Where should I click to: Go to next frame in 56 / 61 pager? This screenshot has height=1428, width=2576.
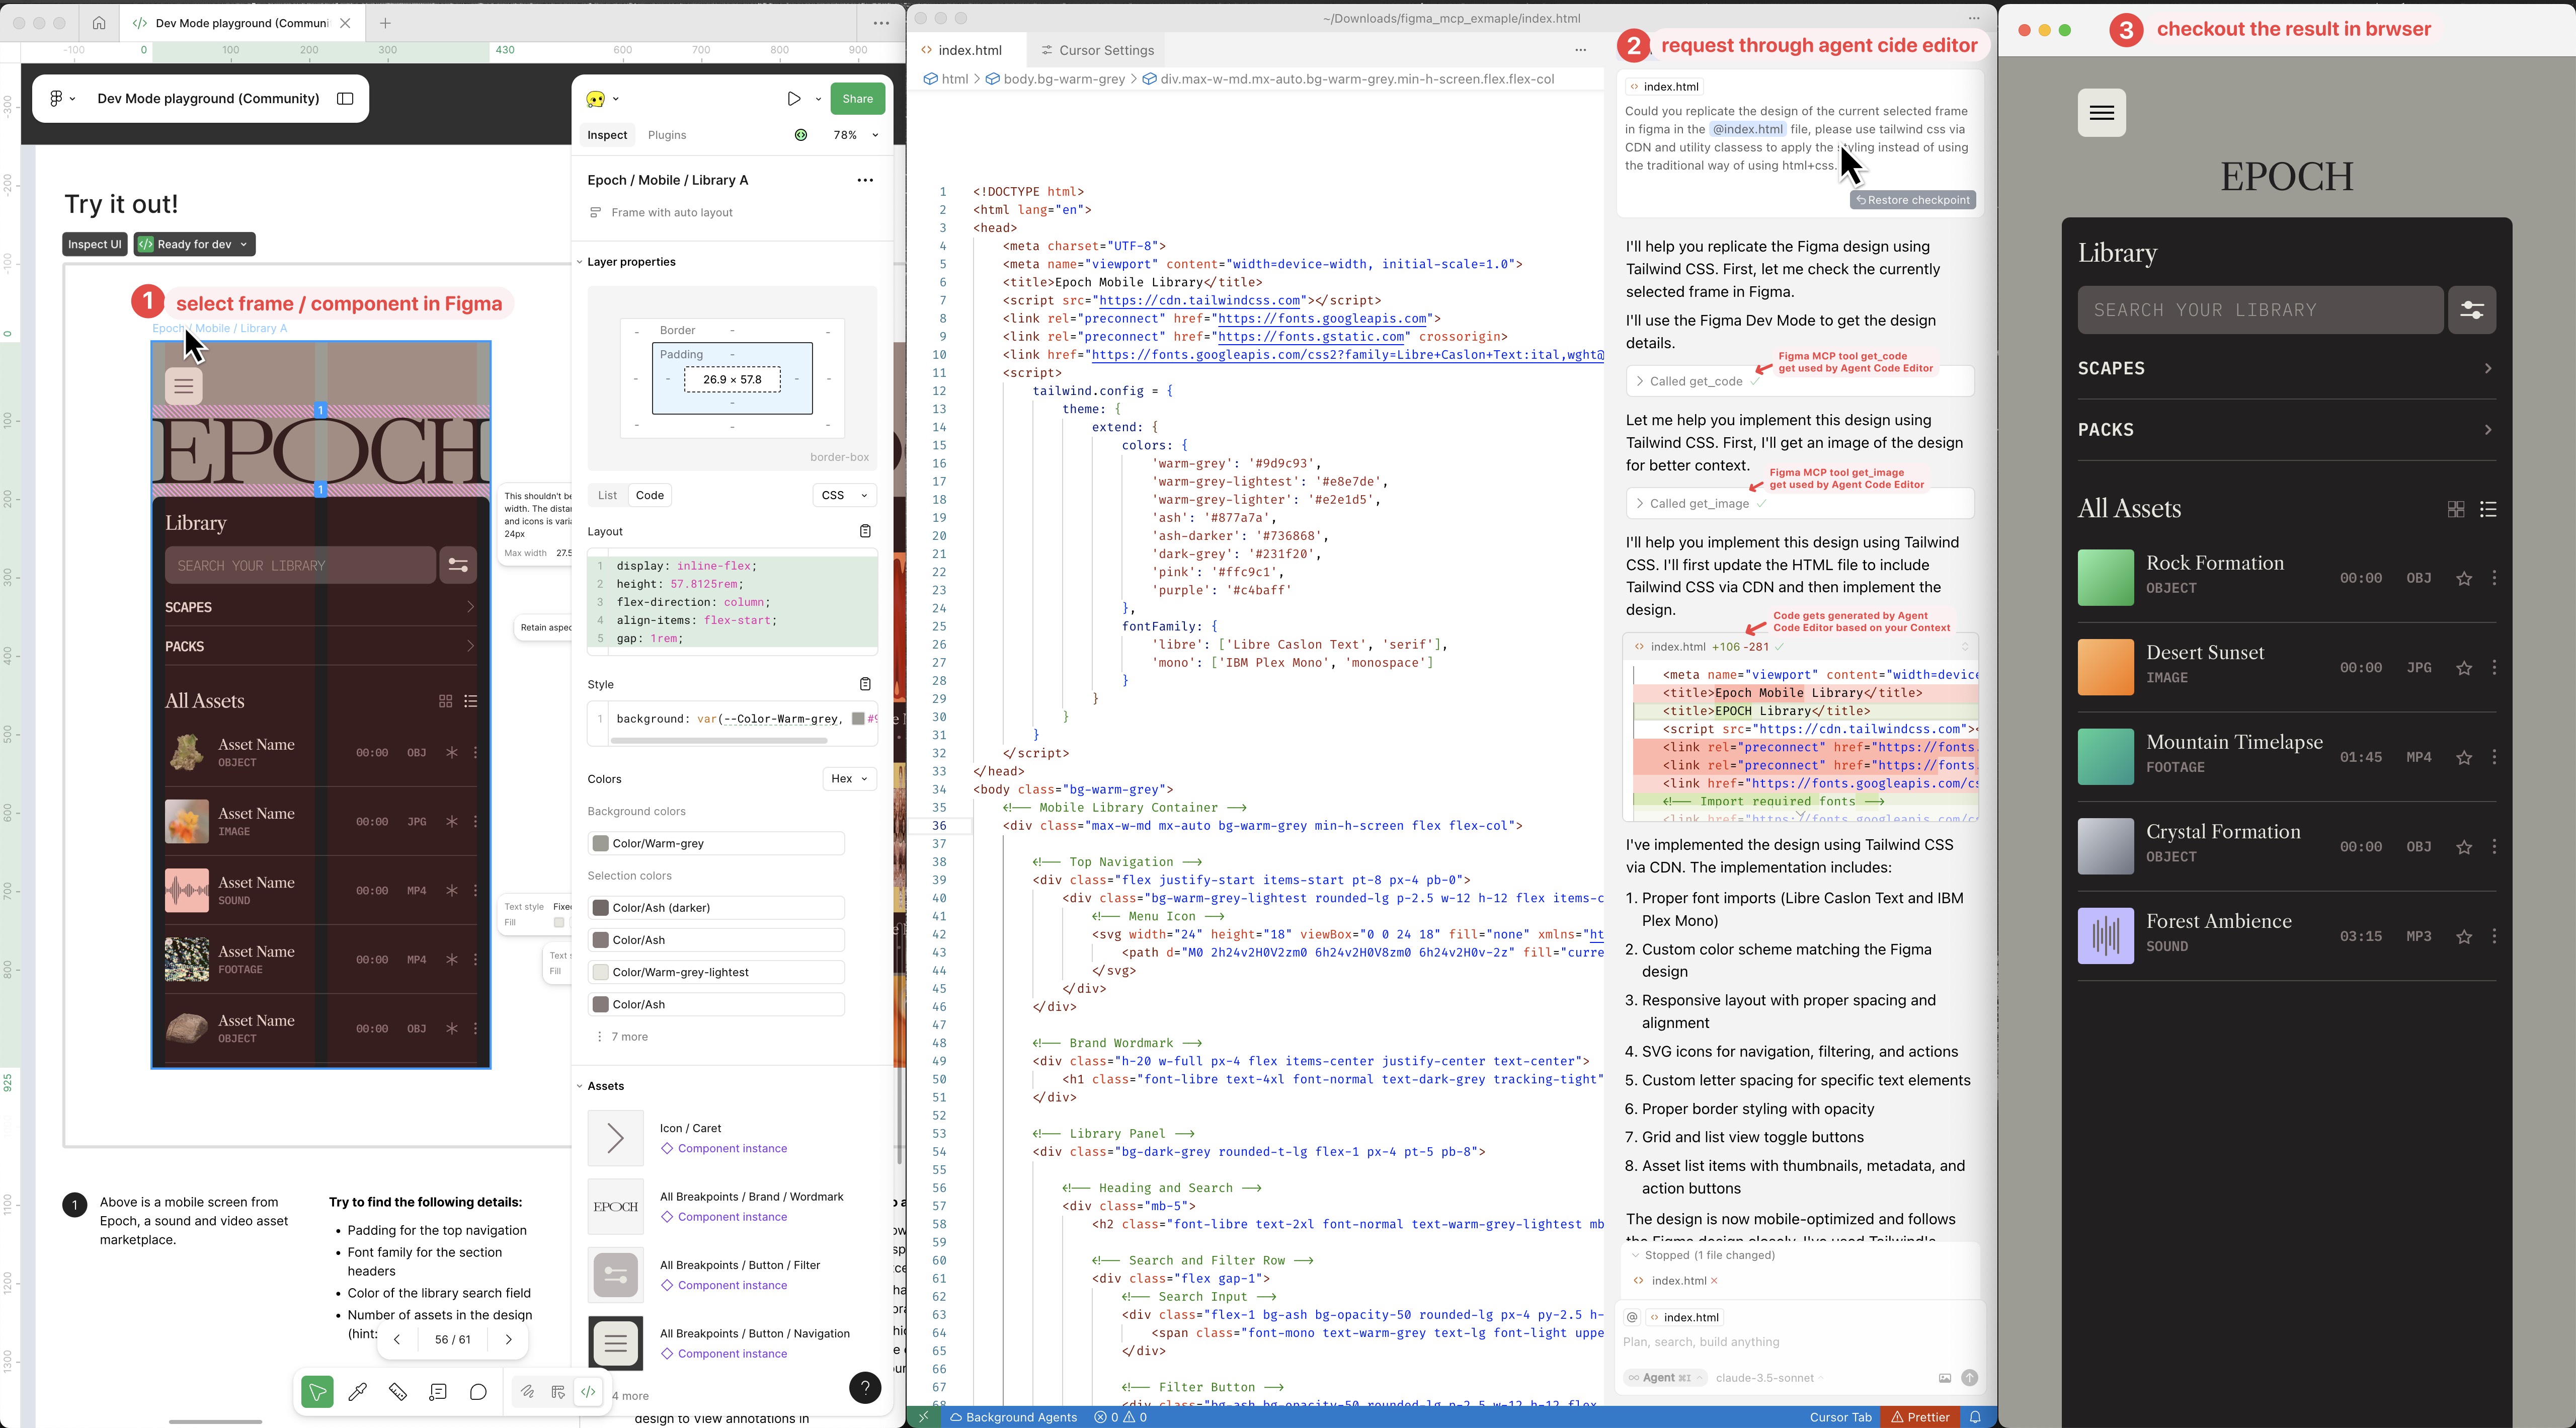508,1339
